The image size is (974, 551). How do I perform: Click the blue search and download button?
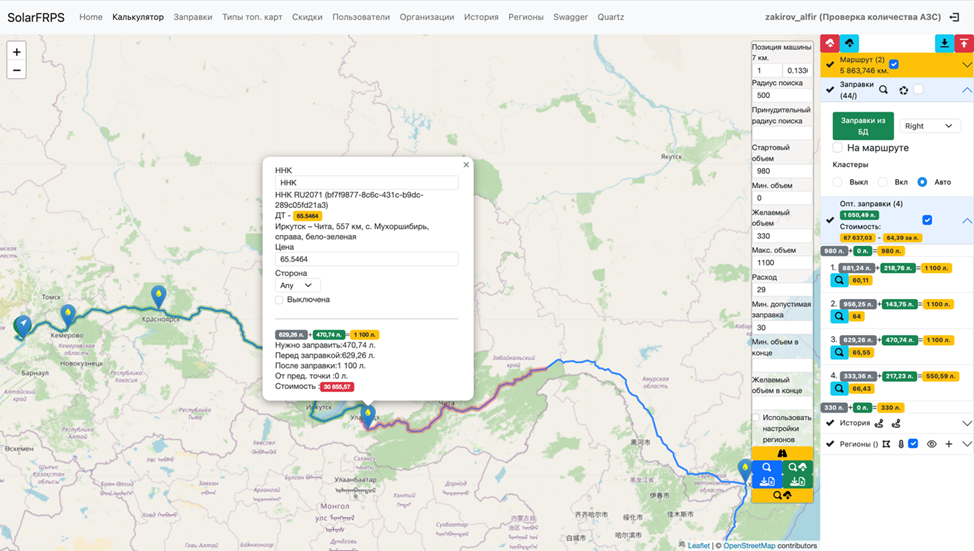coord(767,475)
